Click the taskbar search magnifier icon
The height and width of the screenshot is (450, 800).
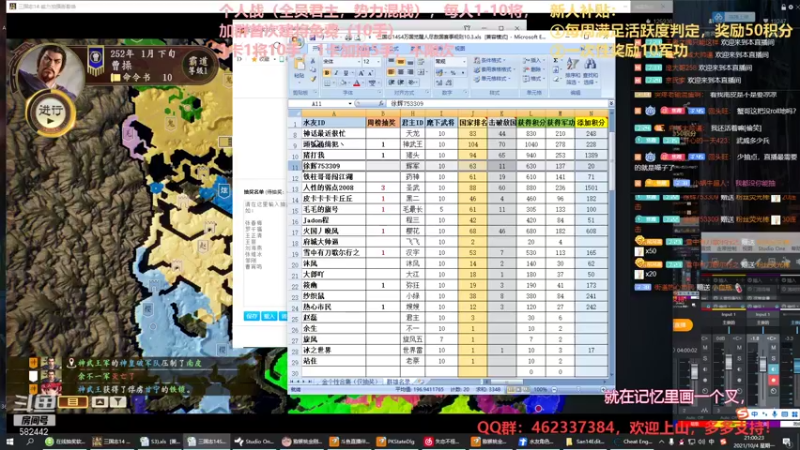coord(30,442)
